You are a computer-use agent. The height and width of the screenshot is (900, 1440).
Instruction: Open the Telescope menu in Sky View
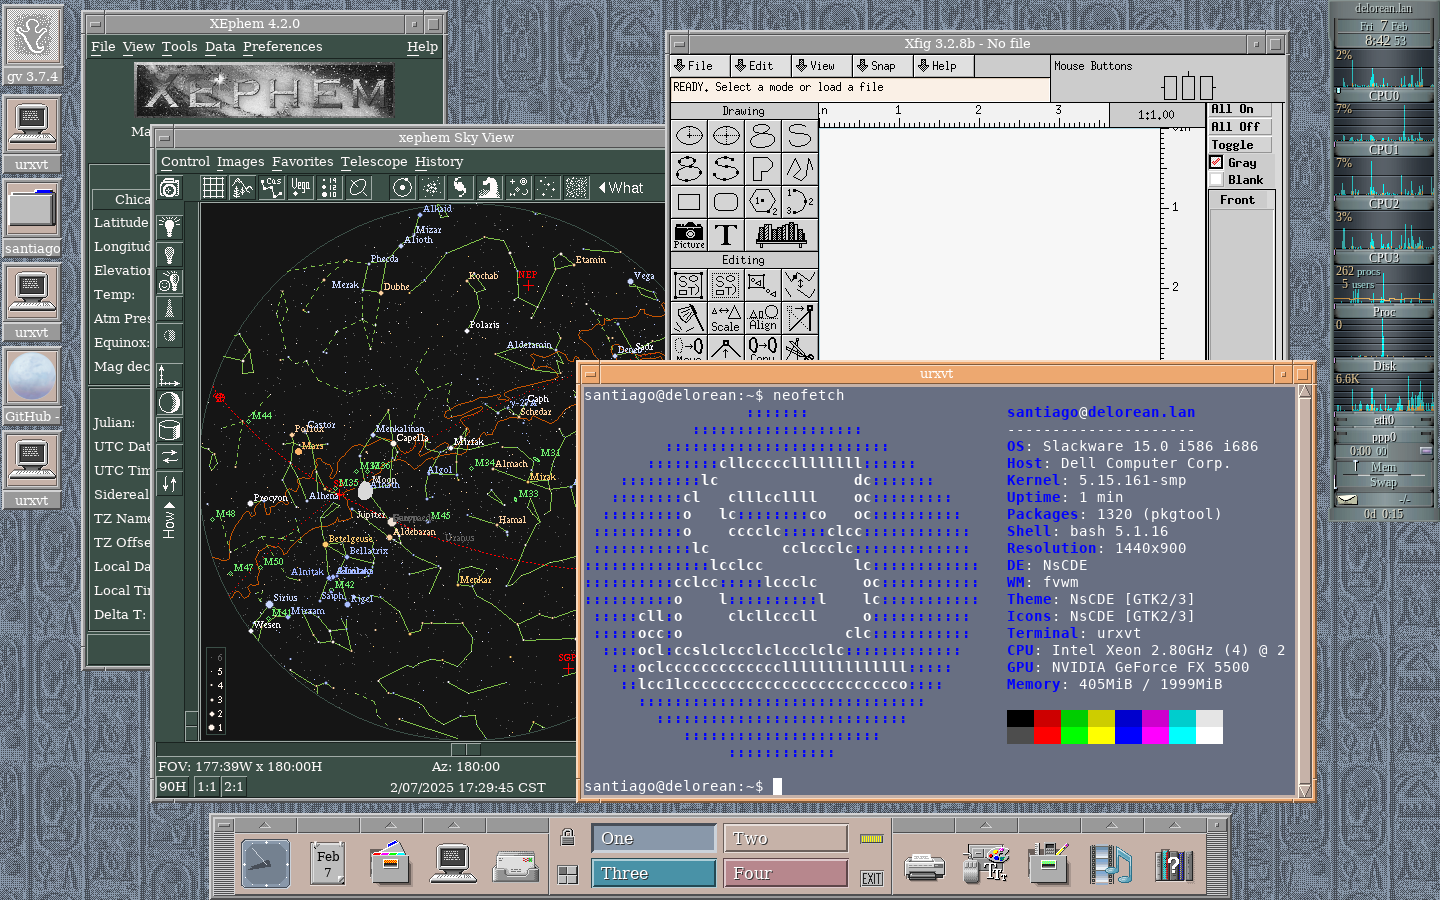tap(374, 162)
